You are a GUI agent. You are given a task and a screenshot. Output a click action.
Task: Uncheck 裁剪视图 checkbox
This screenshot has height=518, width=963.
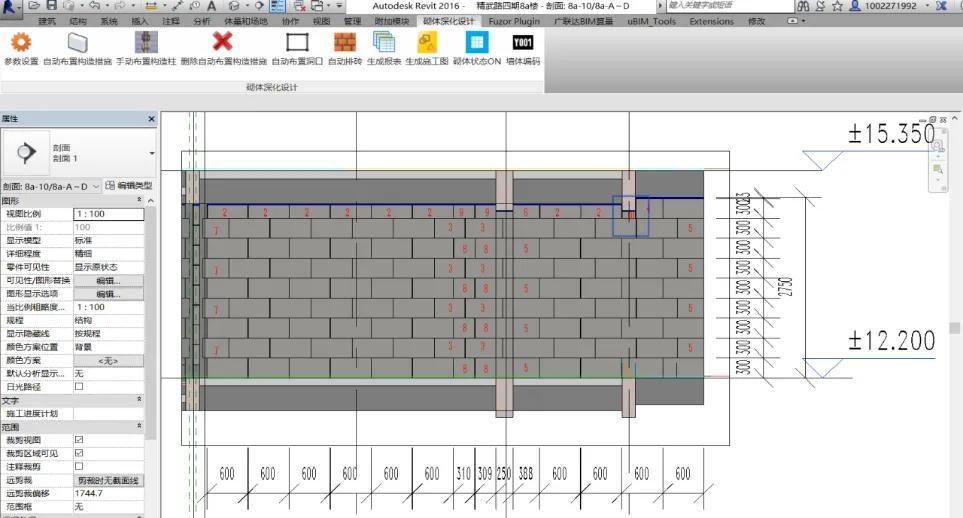pyautogui.click(x=79, y=440)
